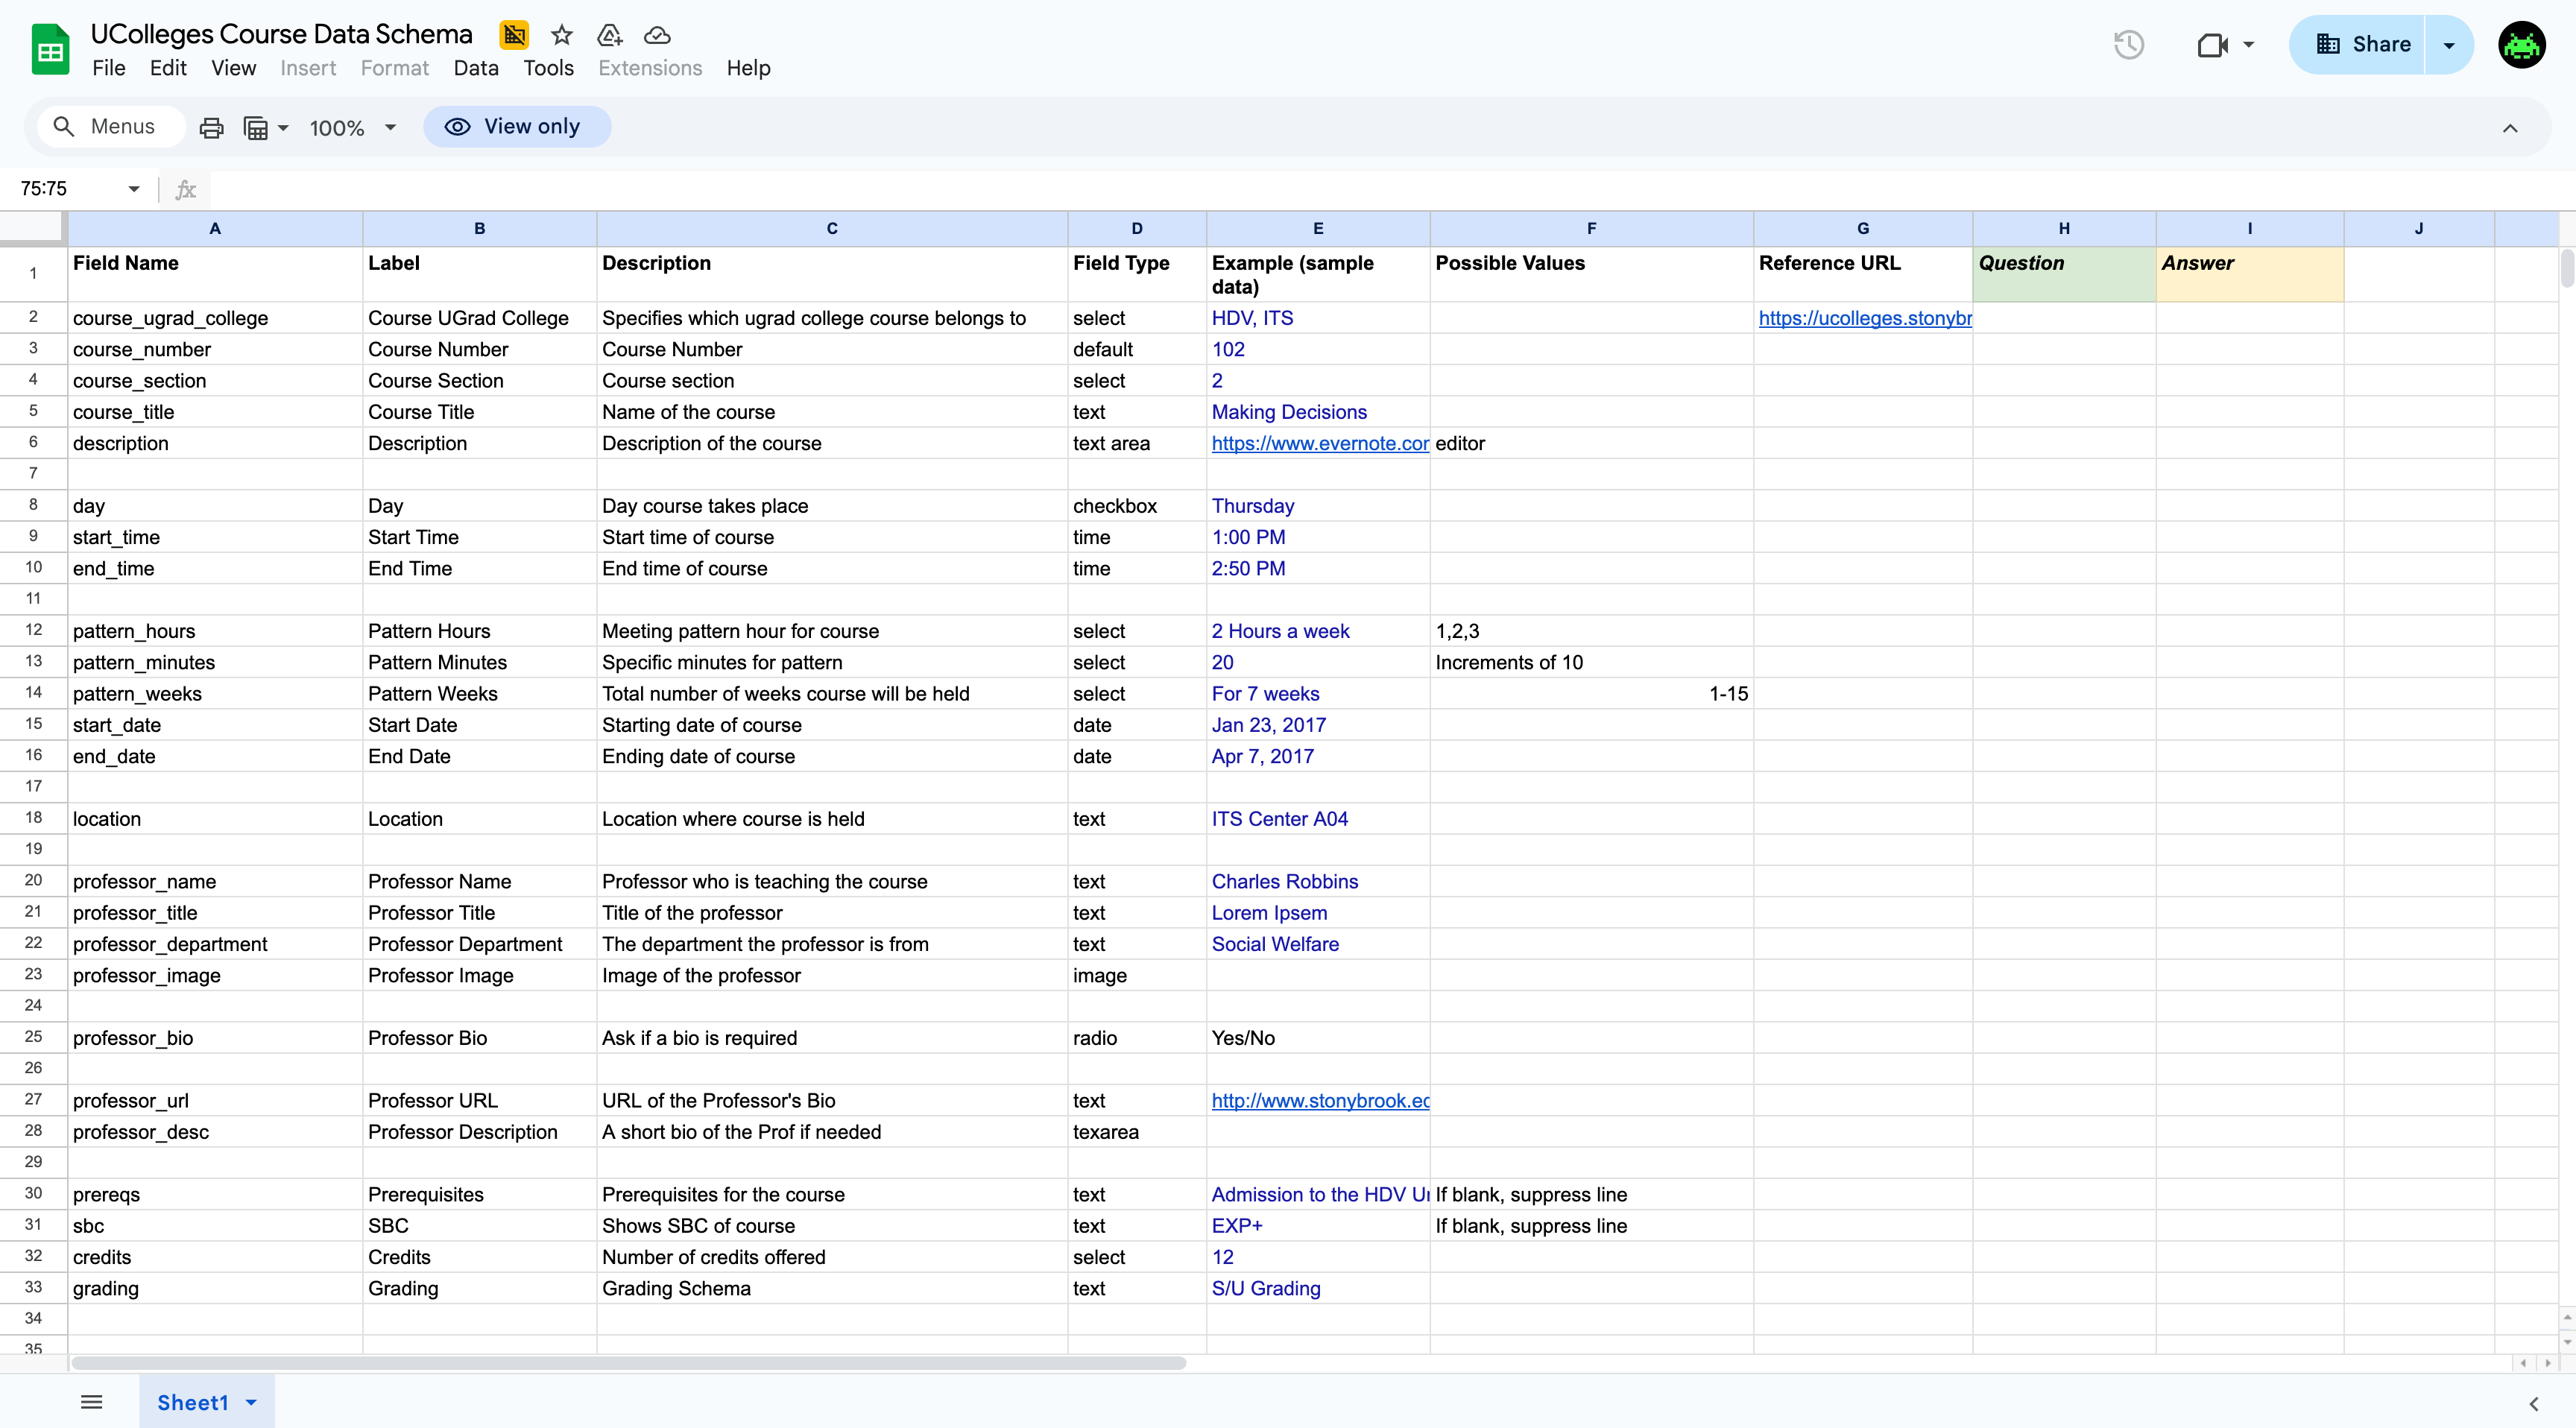Open the all sheets hamburger list

point(91,1402)
